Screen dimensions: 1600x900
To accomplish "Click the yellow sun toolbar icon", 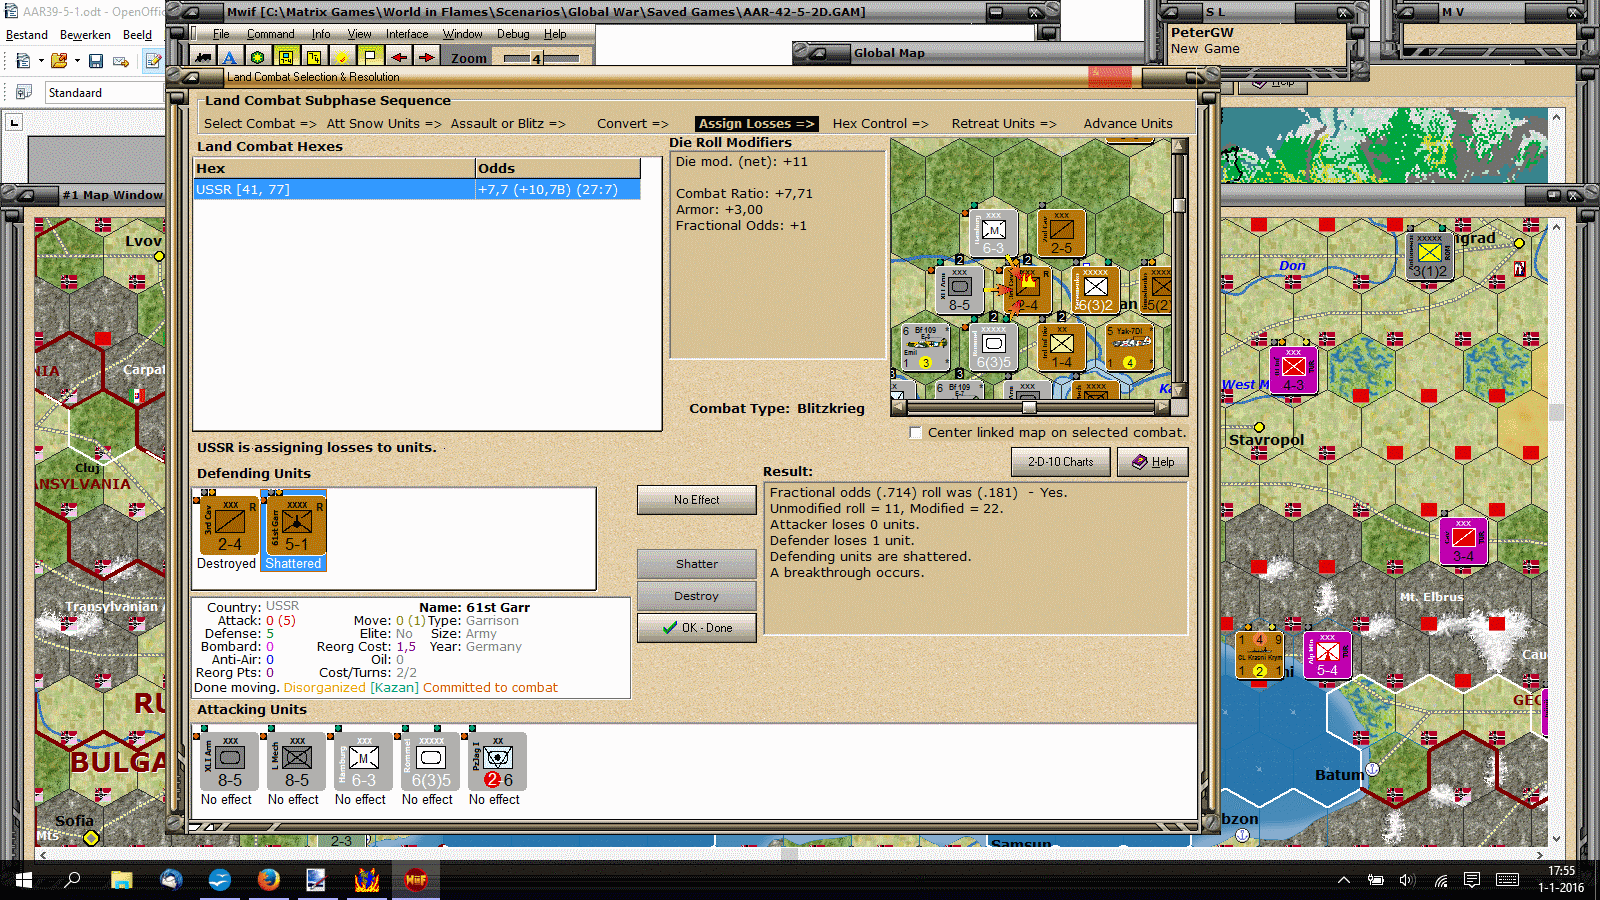I will (x=342, y=58).
